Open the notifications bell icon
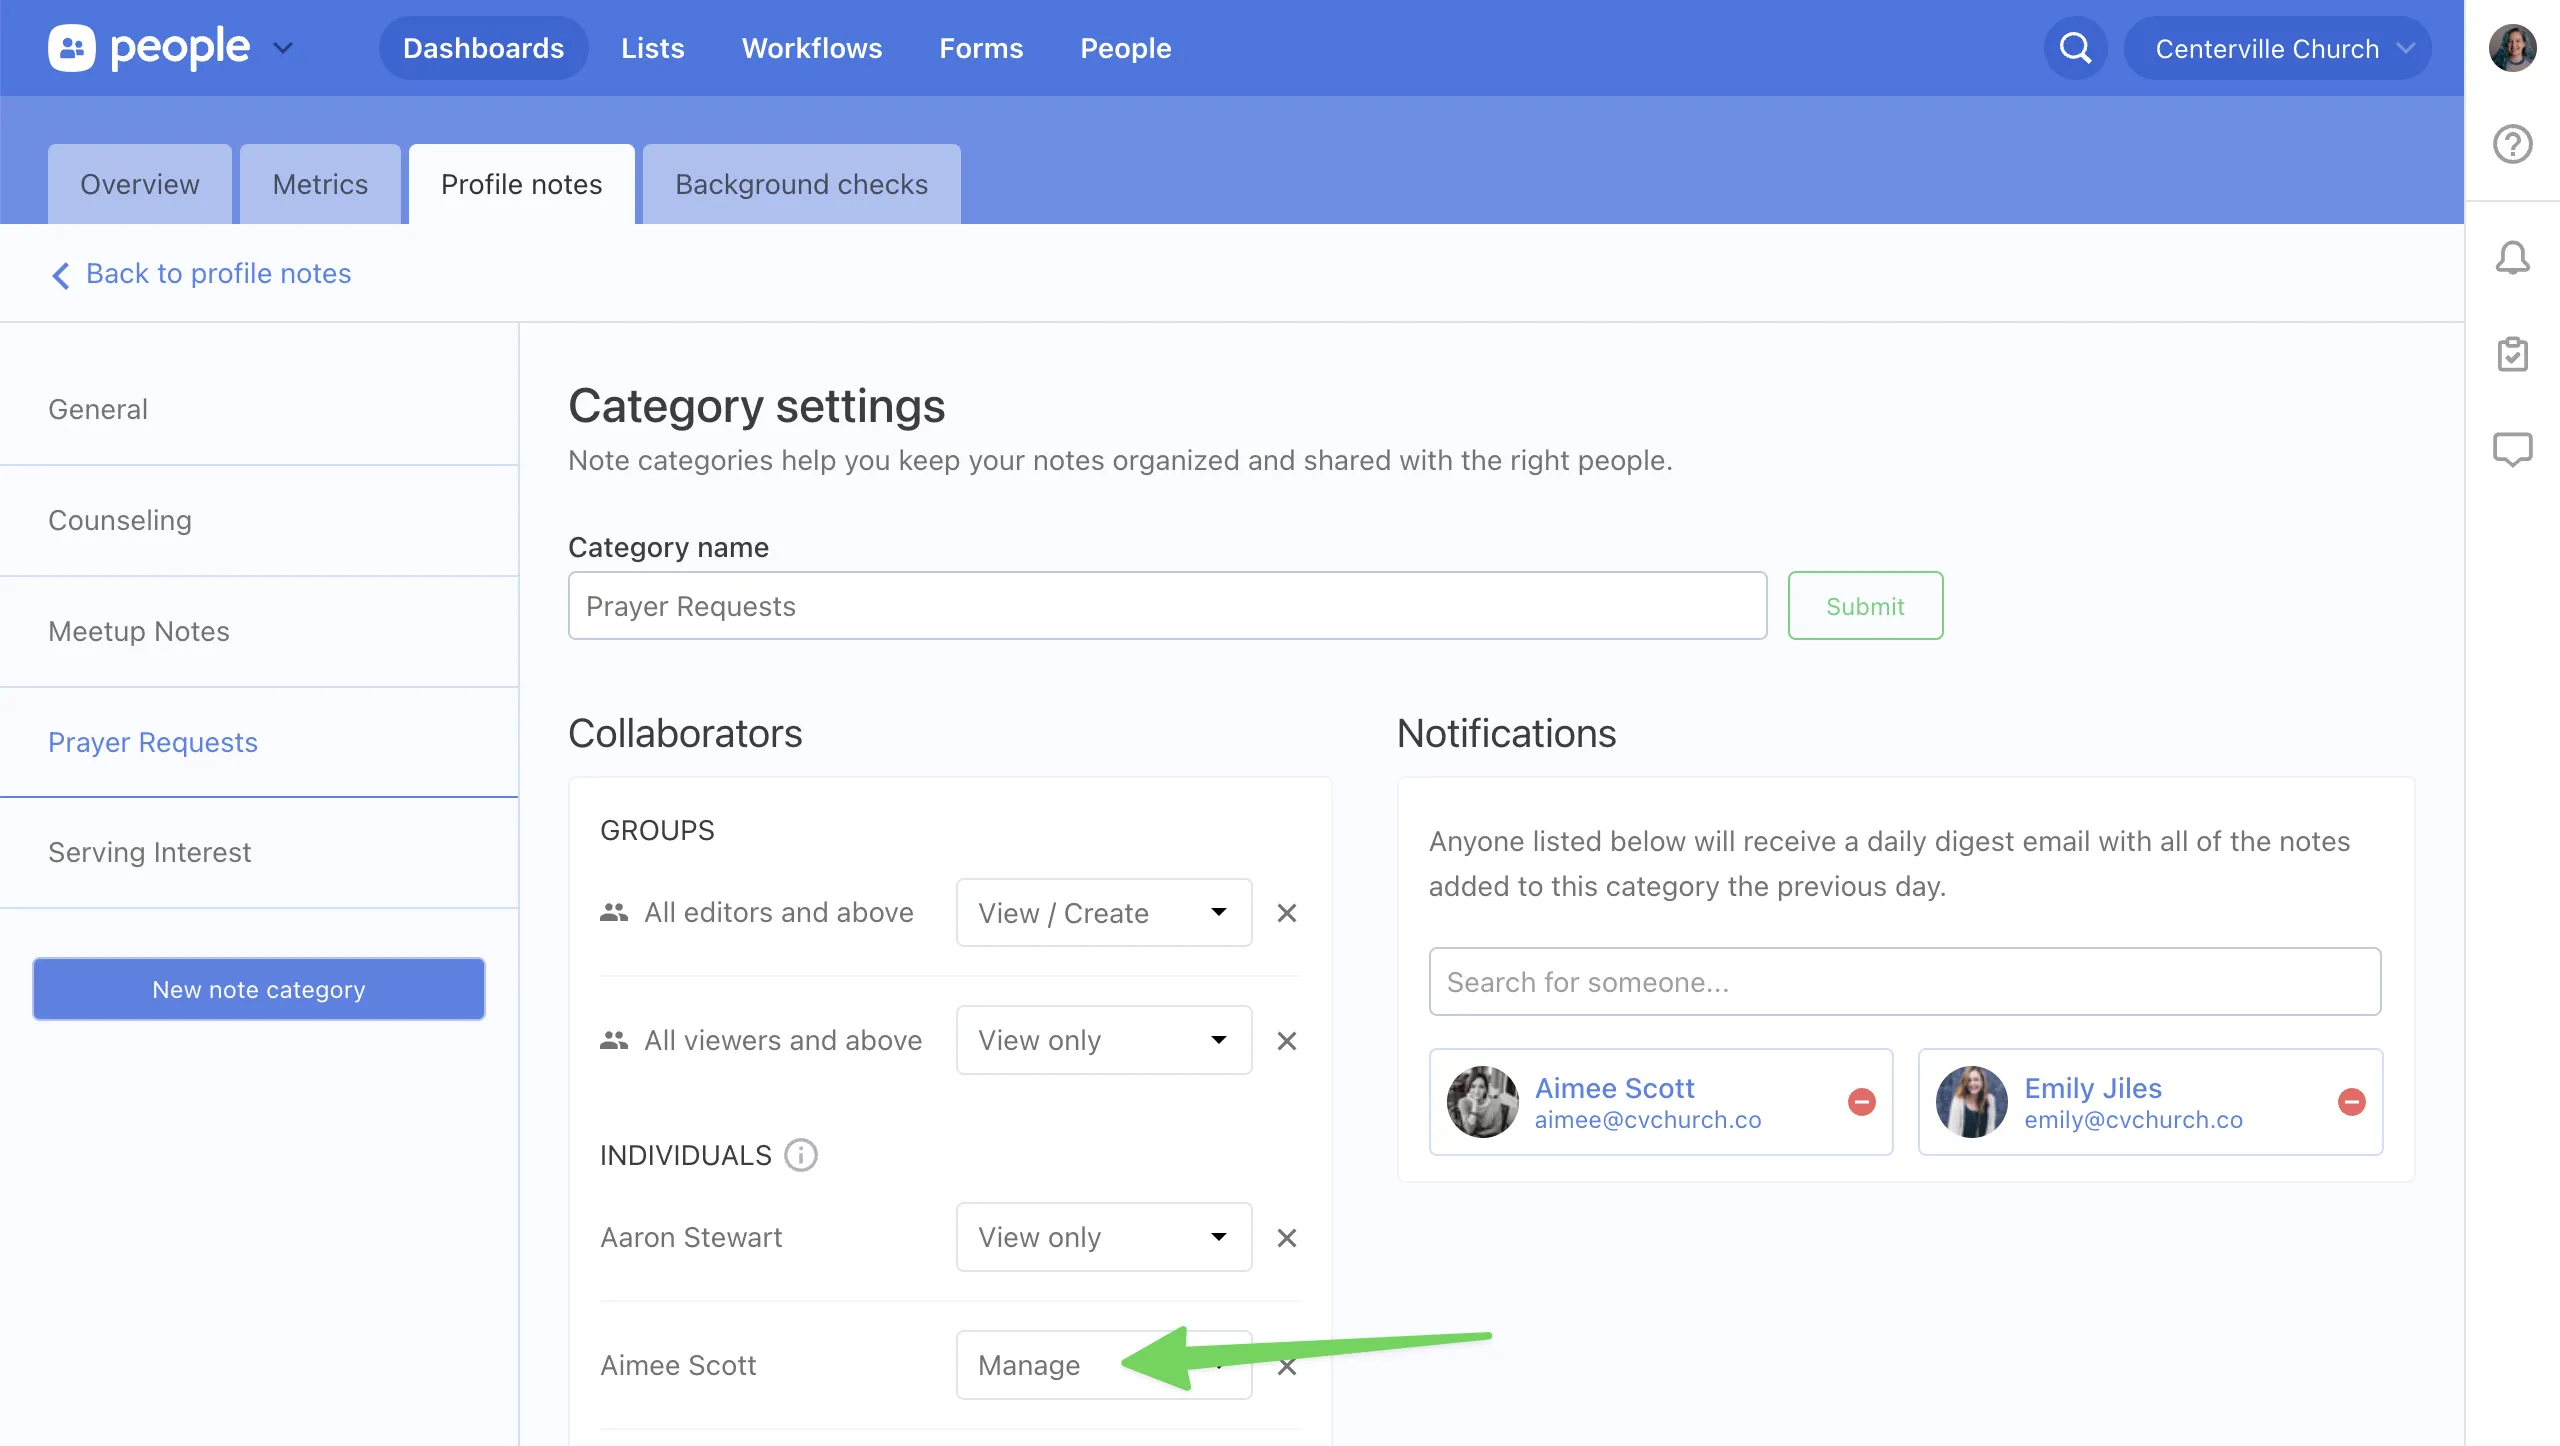Viewport: 2560px width, 1446px height. [2512, 258]
